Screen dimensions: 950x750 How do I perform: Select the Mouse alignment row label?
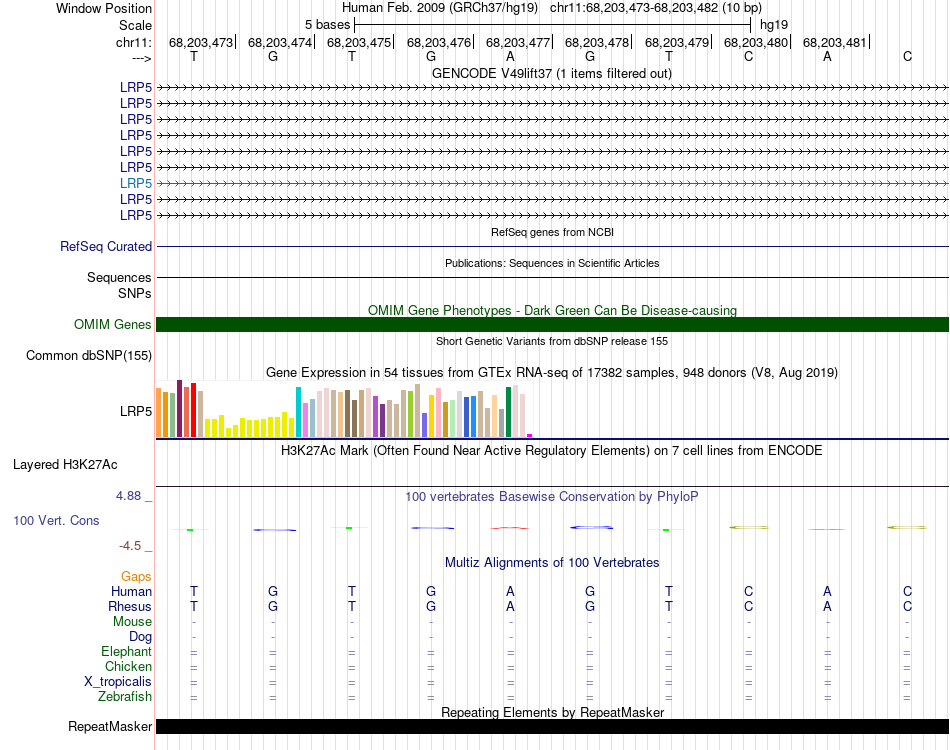(x=132, y=622)
